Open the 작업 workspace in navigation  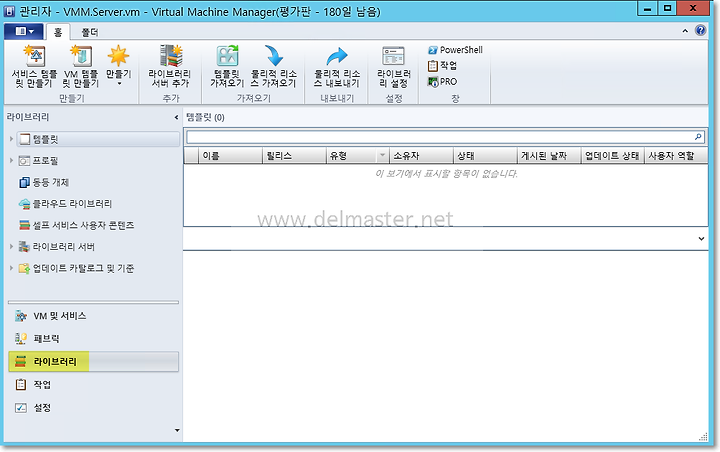coord(93,384)
